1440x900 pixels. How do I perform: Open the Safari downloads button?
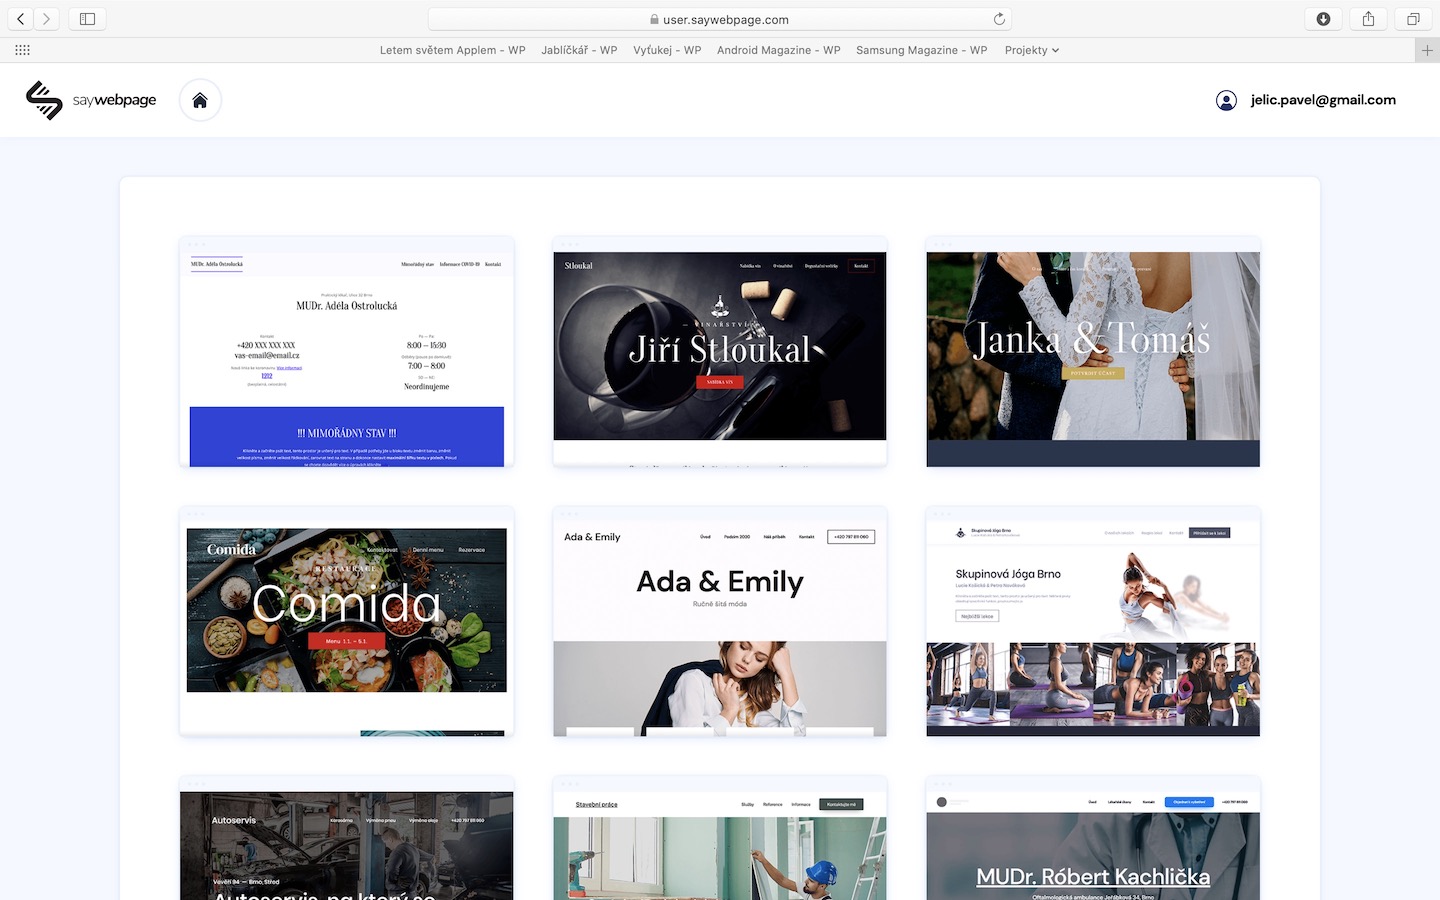(x=1323, y=19)
